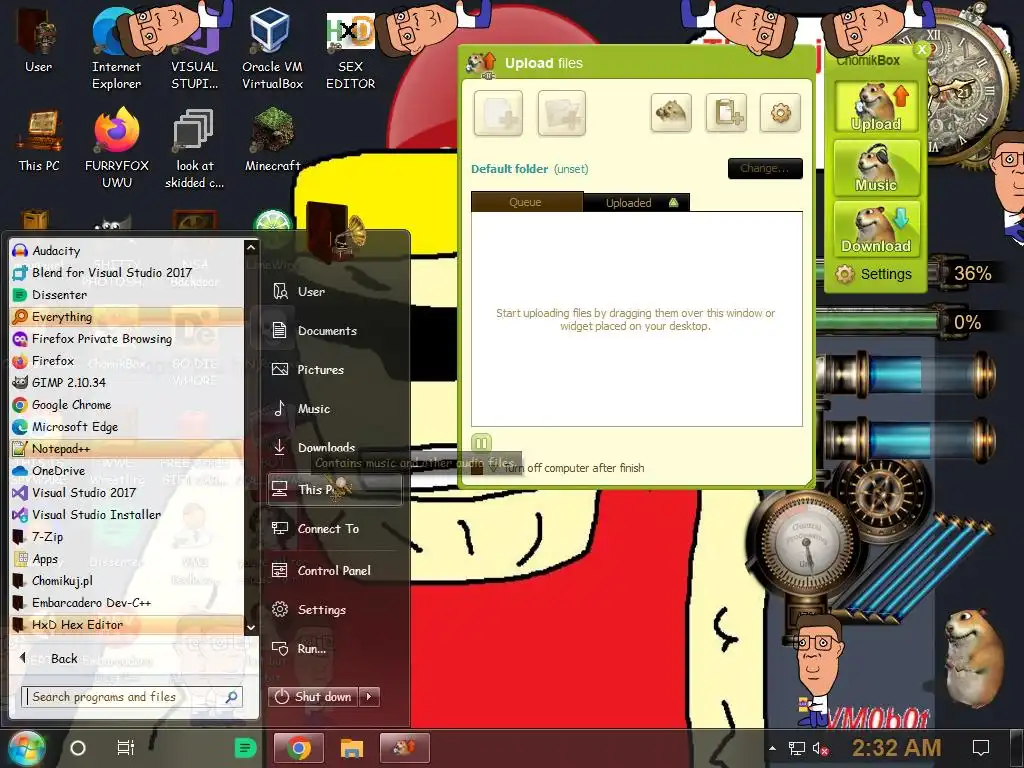This screenshot has width=1024, height=768.
Task: Open Task View on the taskbar
Action: coord(125,748)
